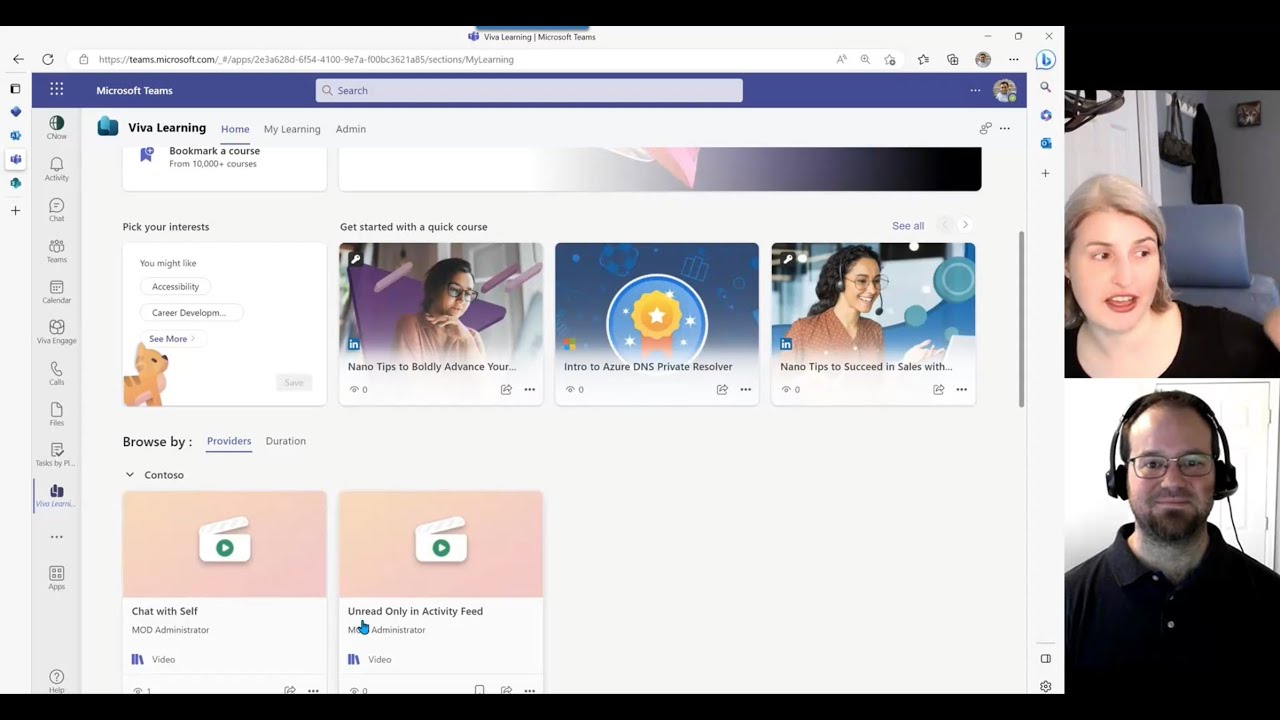Open more options for Nano Tips to Boldly Advance
This screenshot has width=1280, height=720.
[529, 389]
